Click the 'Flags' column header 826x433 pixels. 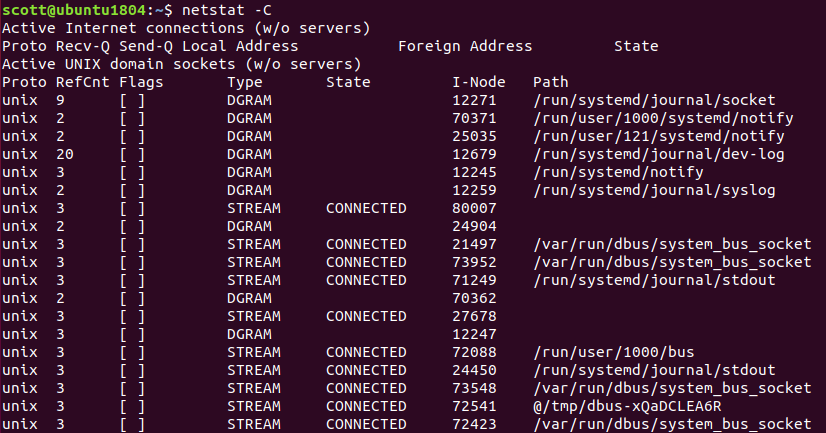(141, 82)
